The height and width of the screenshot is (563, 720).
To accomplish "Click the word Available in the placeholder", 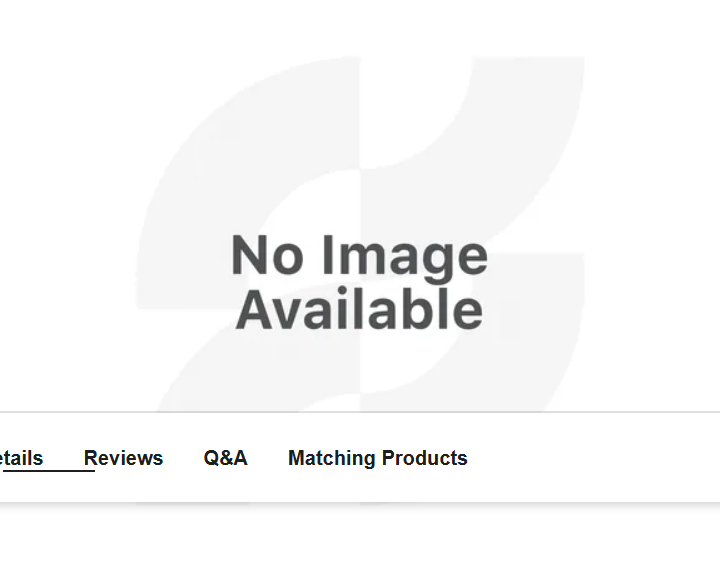I will pyautogui.click(x=360, y=309).
